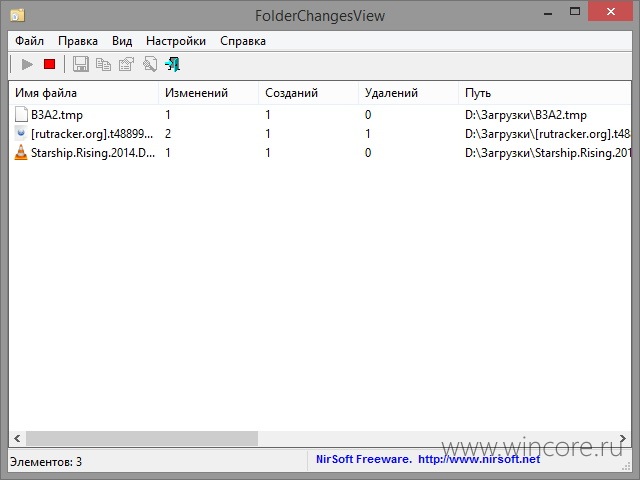This screenshot has height=480, width=640.
Task: Click the Элементов: 3 status bar text
Action: coord(46,462)
